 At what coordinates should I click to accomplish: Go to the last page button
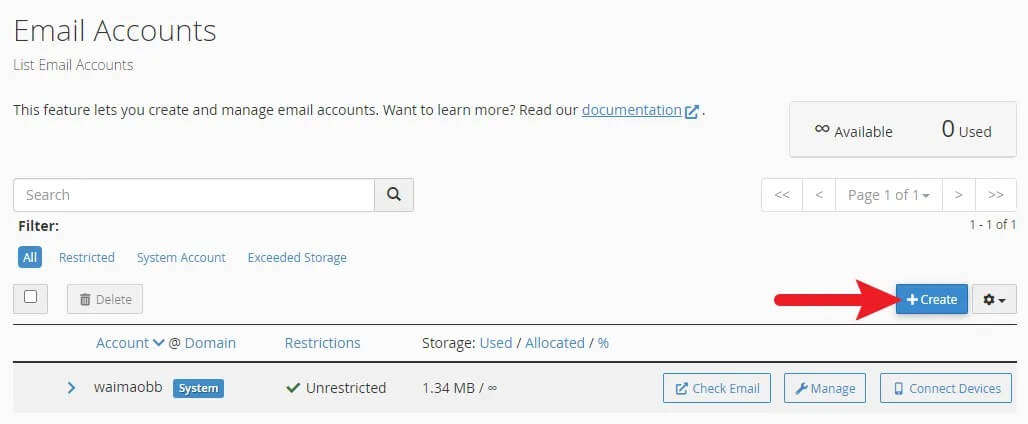(x=995, y=195)
